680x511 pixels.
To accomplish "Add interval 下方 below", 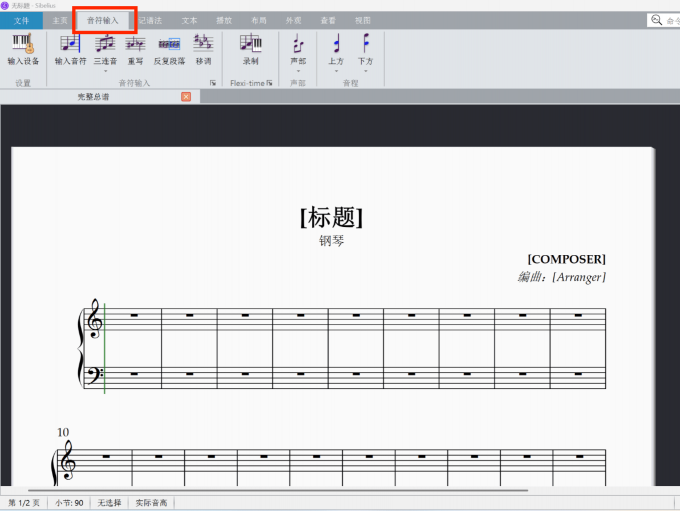I will tap(366, 48).
